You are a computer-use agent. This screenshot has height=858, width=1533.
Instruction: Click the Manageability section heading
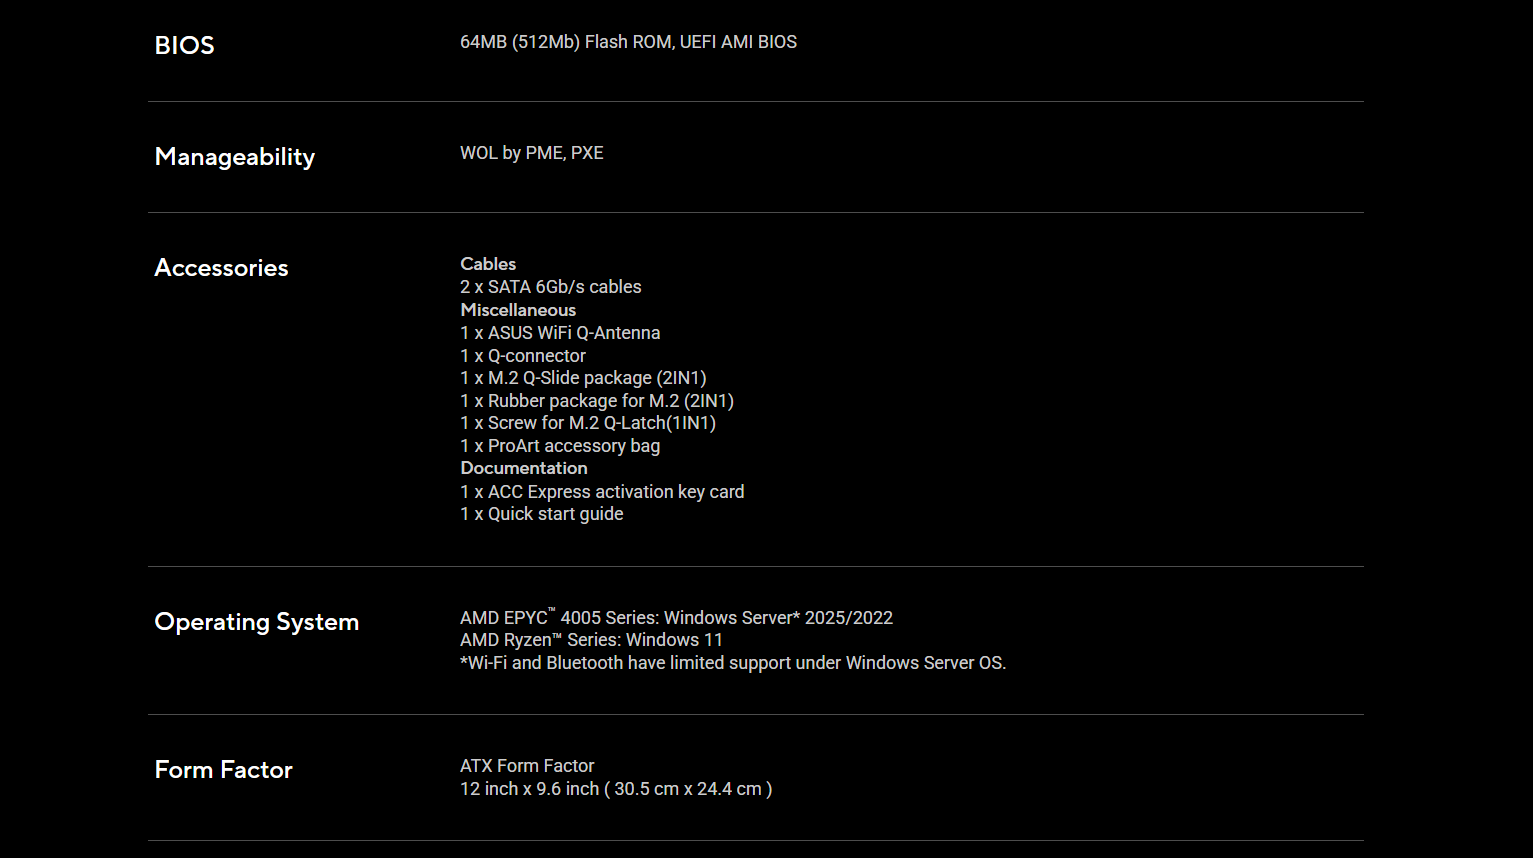(234, 157)
